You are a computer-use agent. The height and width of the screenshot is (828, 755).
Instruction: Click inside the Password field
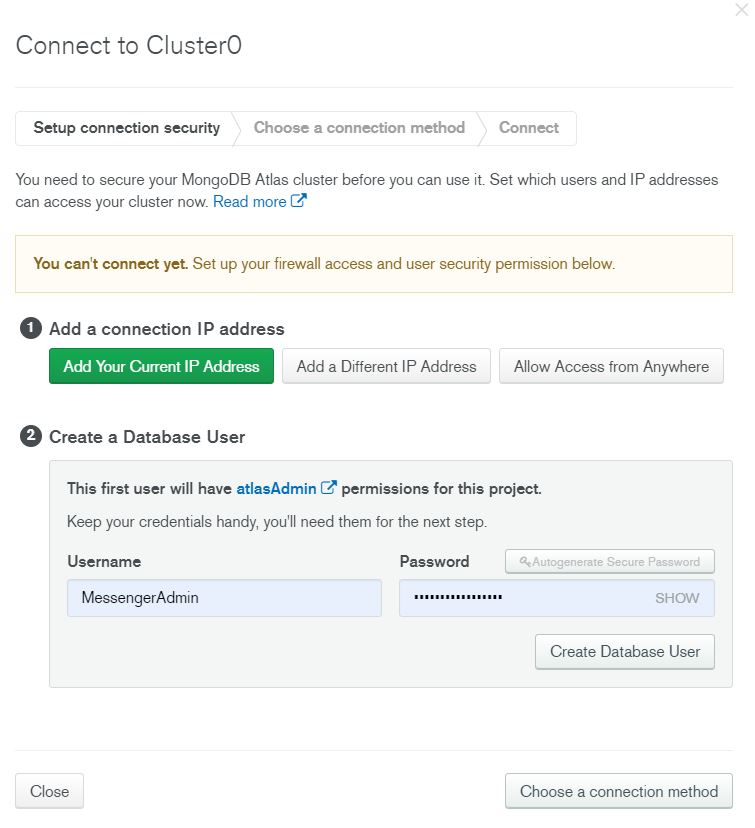click(x=523, y=598)
